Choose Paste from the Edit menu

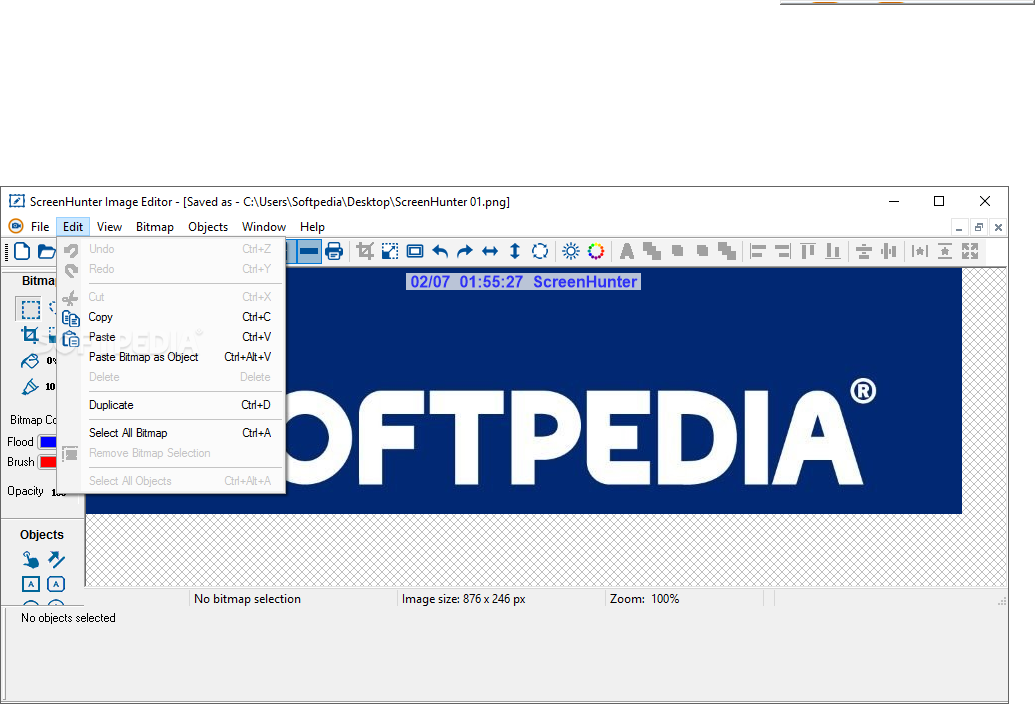point(172,337)
